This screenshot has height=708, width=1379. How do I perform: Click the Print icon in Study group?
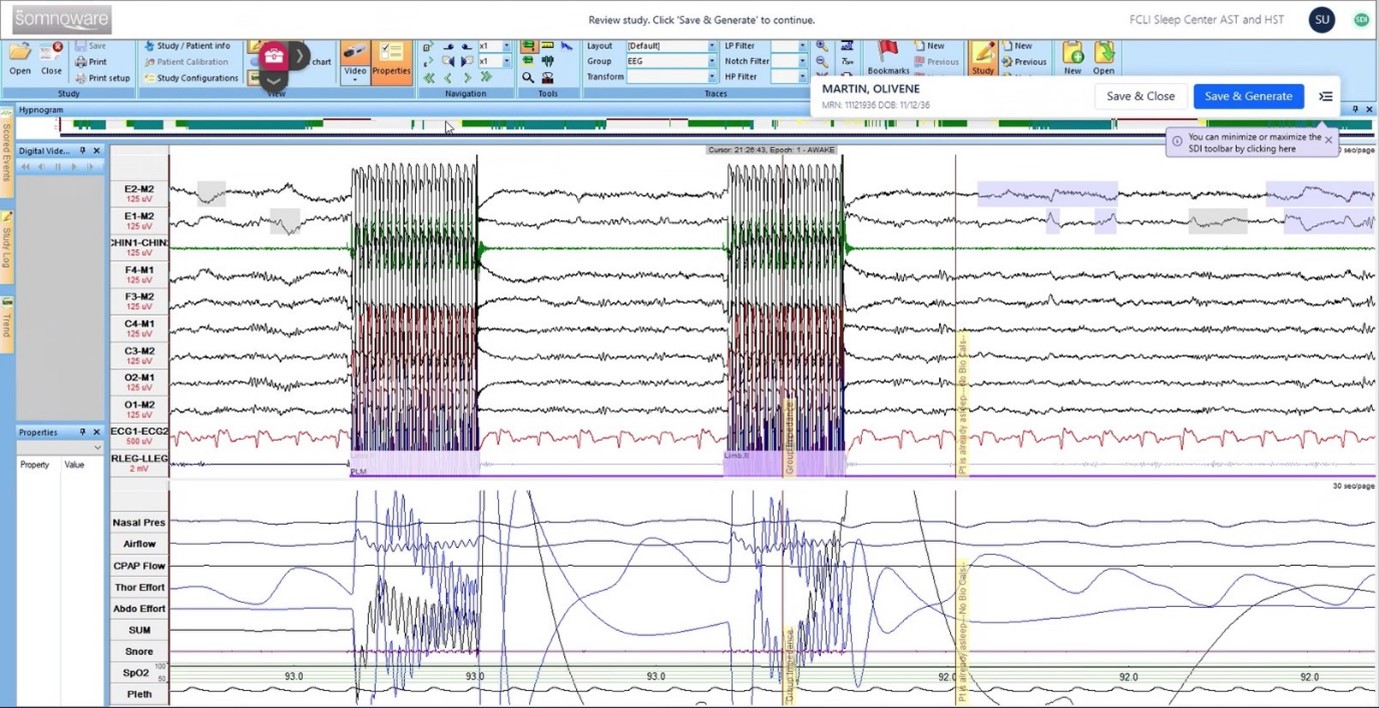[x=90, y=62]
